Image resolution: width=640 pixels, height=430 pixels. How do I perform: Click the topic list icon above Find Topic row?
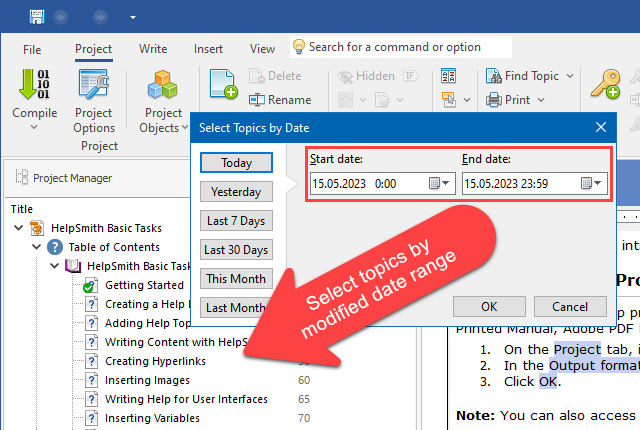point(449,76)
